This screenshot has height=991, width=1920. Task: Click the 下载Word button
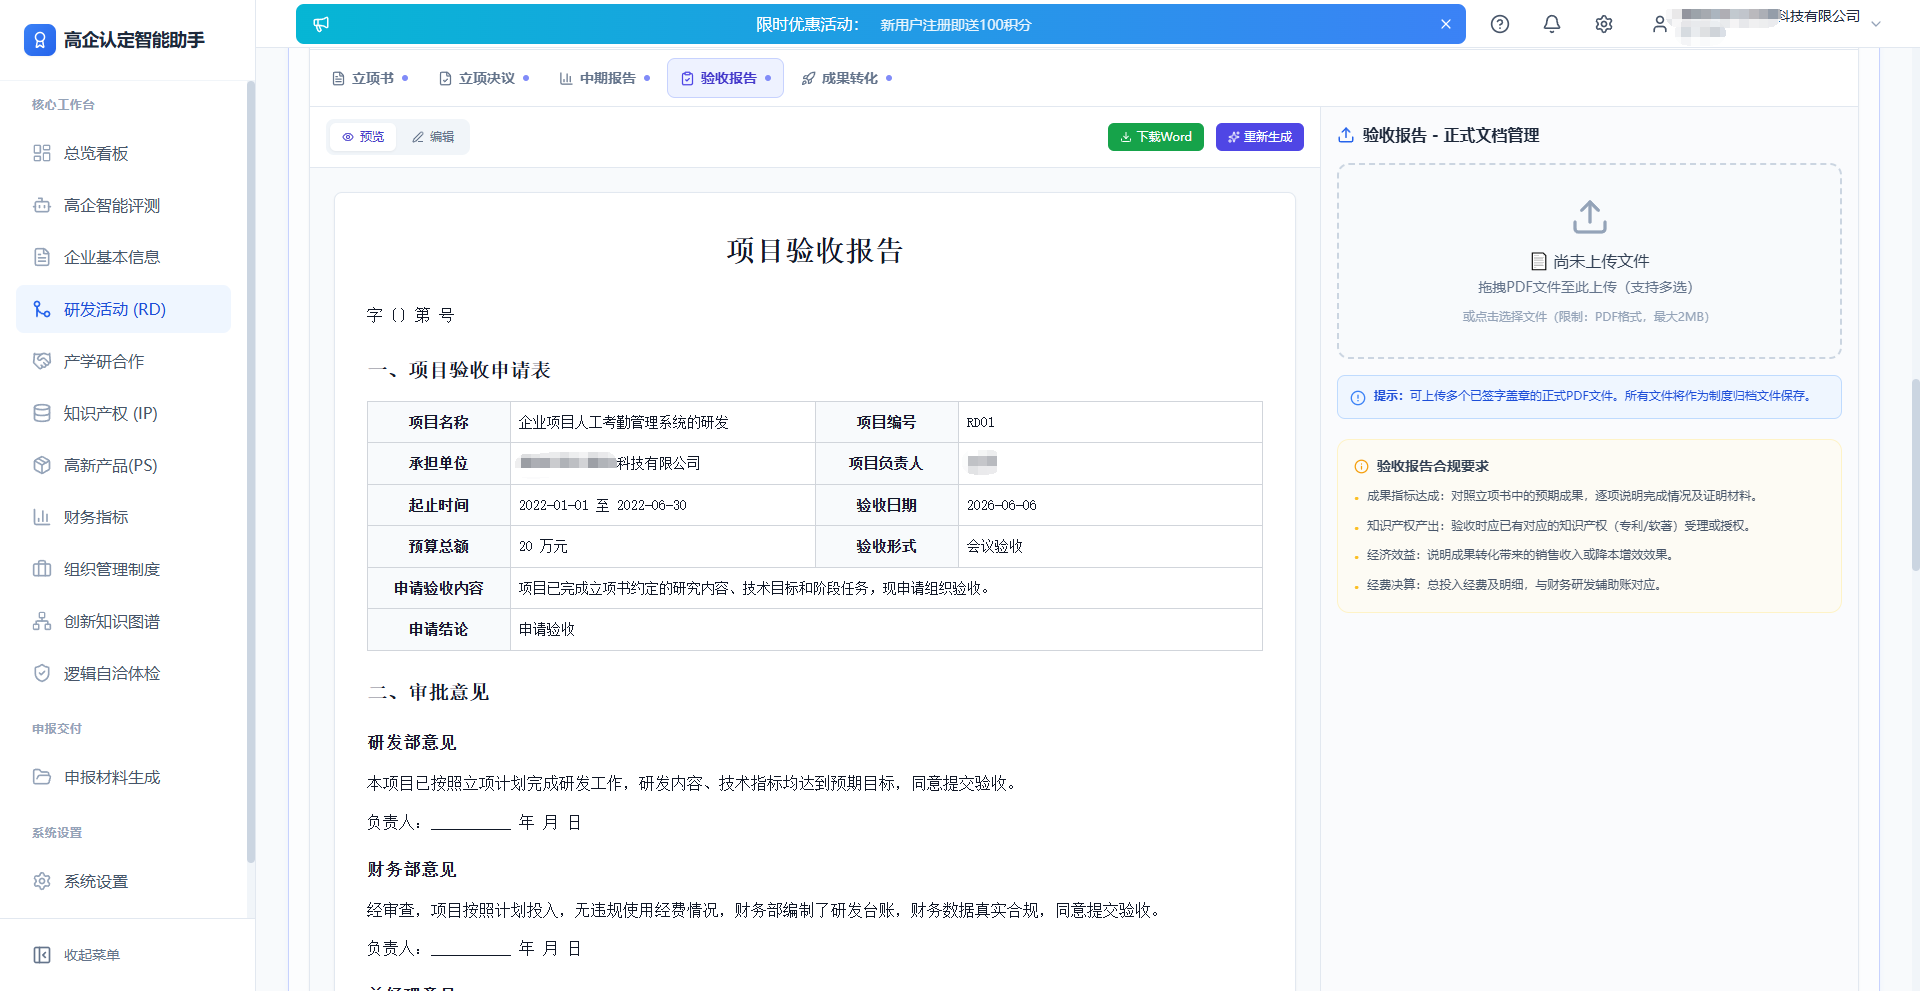(x=1156, y=137)
